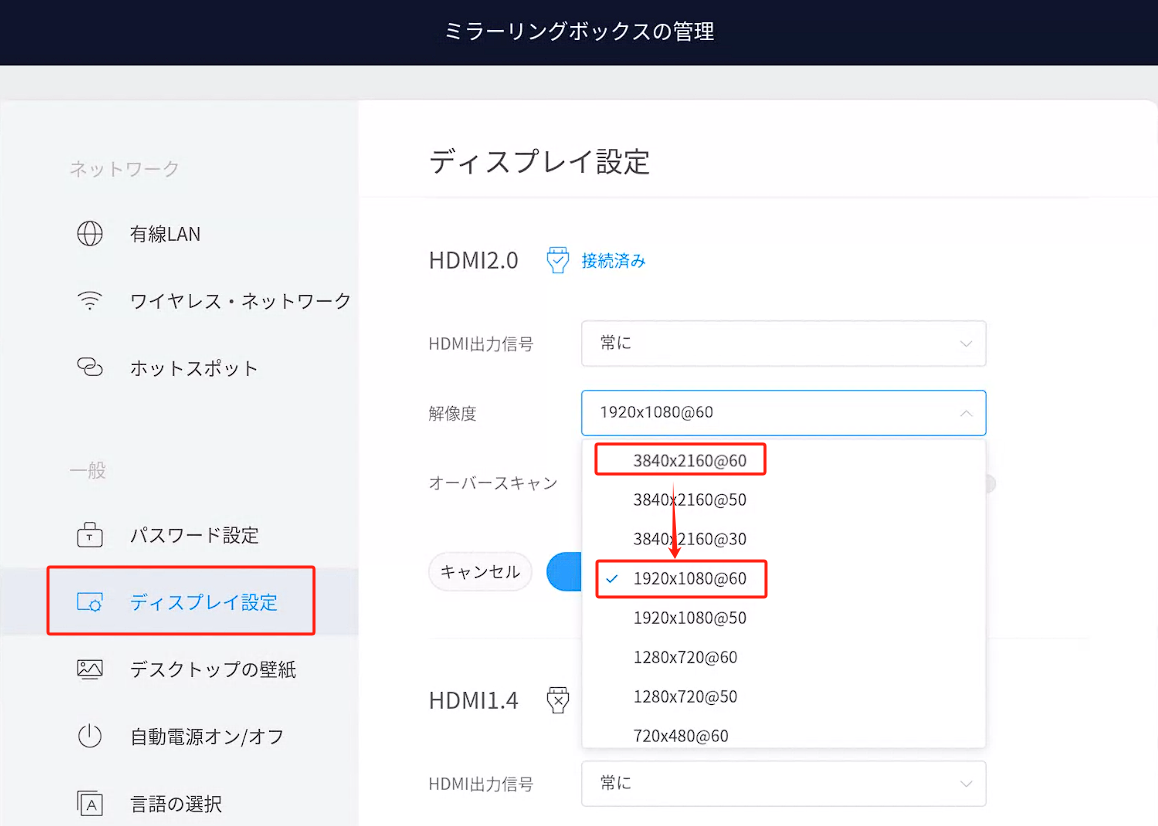This screenshot has height=826, width=1158.
Task: Click the auto power on/off icon
Action: (x=90, y=737)
